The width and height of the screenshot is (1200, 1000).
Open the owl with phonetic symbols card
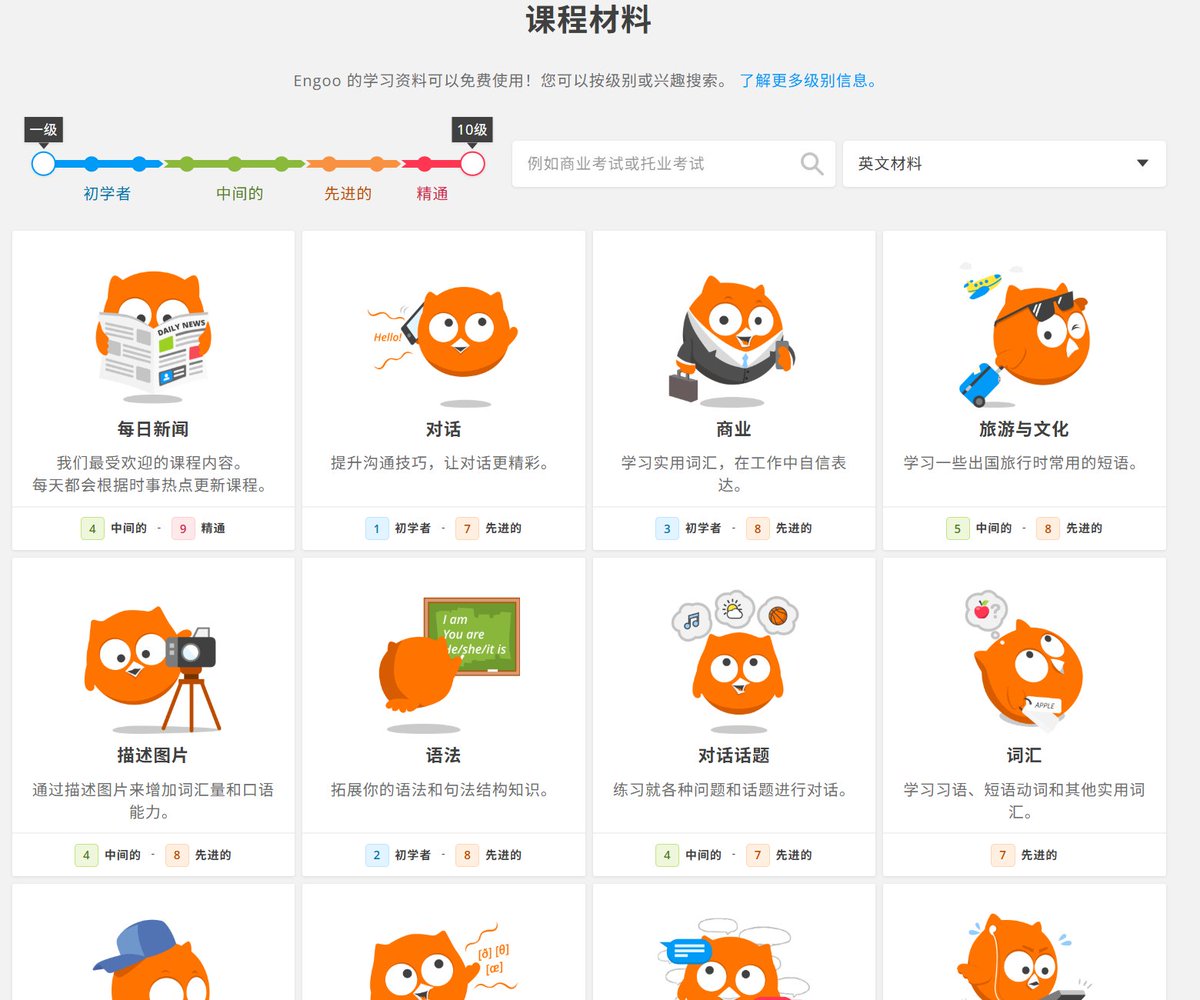[x=443, y=942]
